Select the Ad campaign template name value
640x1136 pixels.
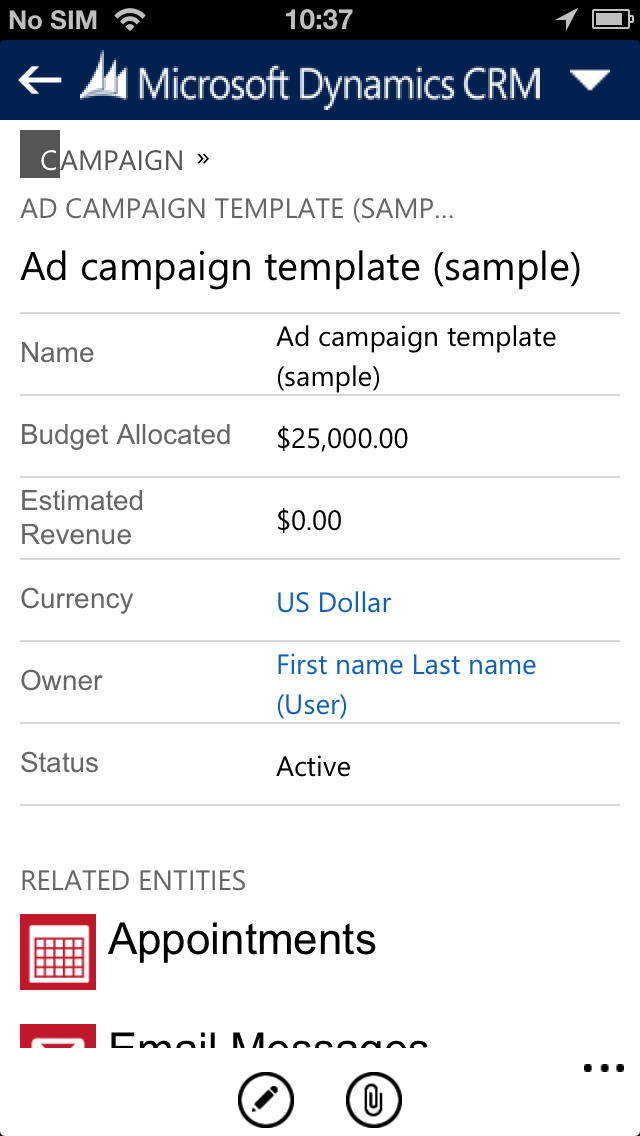coord(416,355)
